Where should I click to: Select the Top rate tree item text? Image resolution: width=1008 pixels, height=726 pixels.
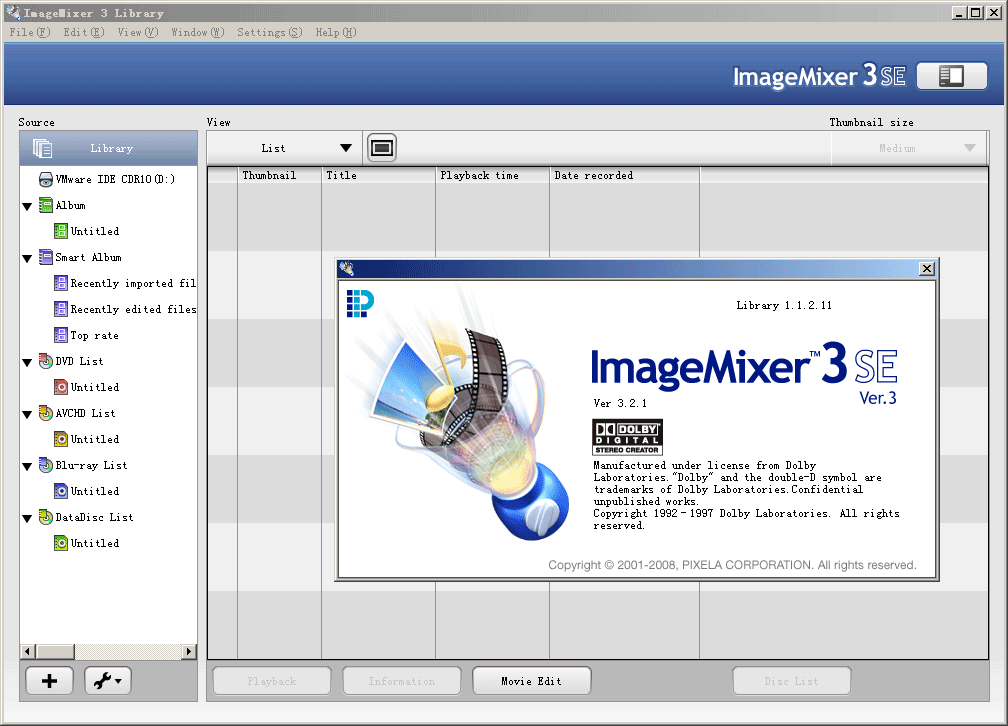(x=94, y=335)
